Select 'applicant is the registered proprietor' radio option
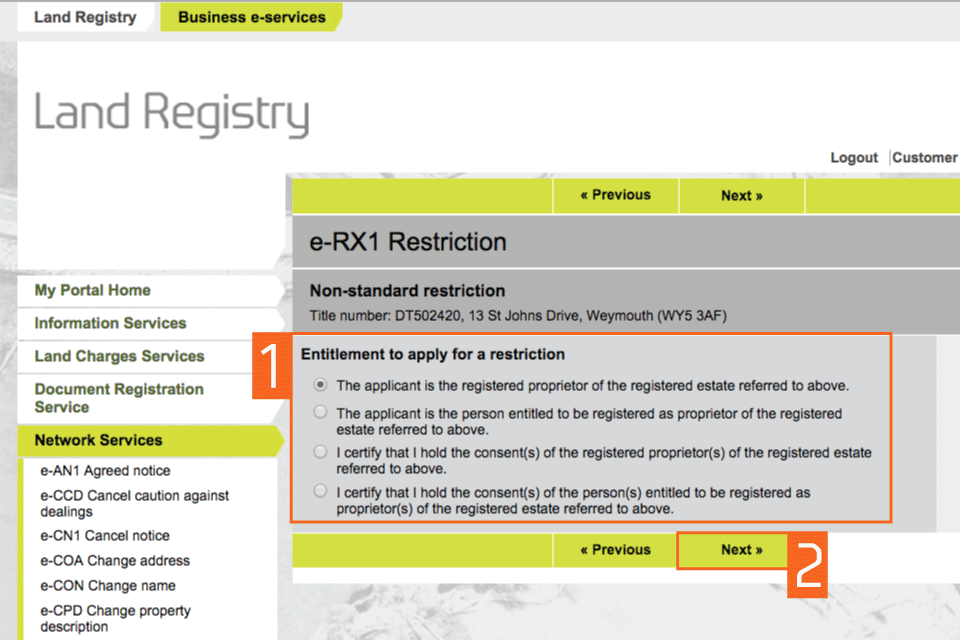 tap(320, 385)
